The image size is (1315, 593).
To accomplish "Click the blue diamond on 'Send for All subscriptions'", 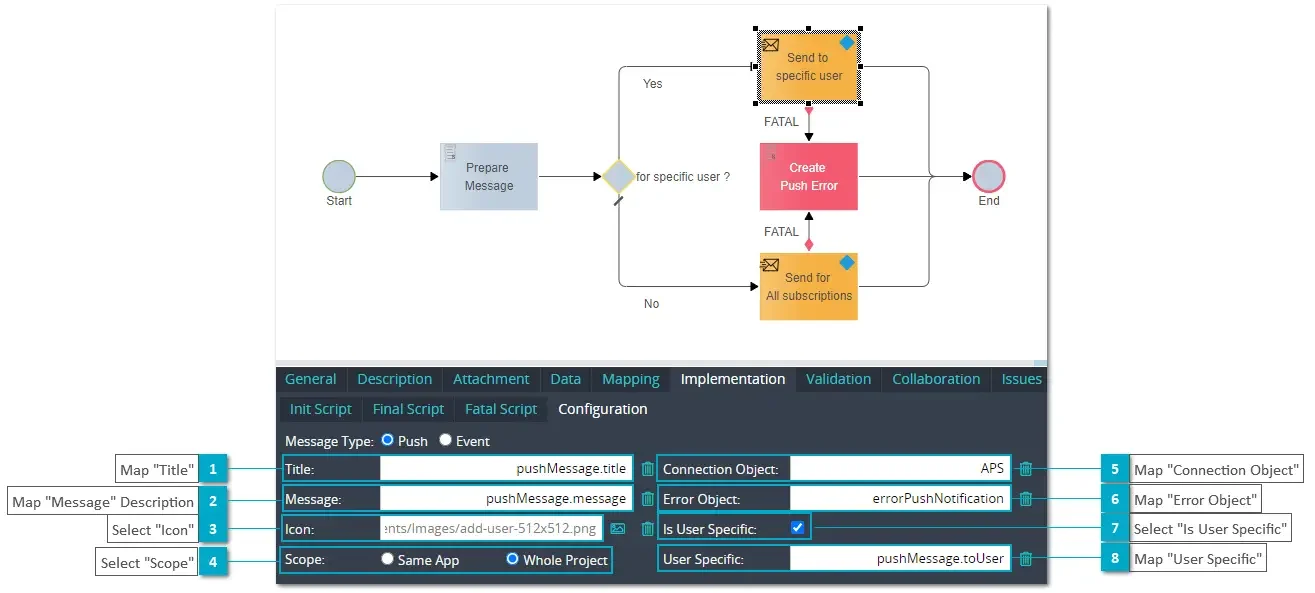I will (x=847, y=263).
